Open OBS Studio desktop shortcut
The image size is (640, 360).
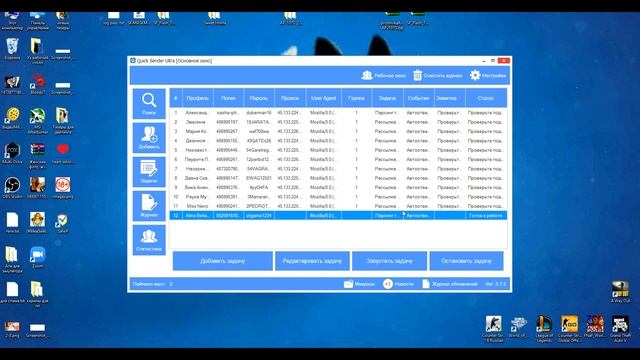[x=12, y=187]
